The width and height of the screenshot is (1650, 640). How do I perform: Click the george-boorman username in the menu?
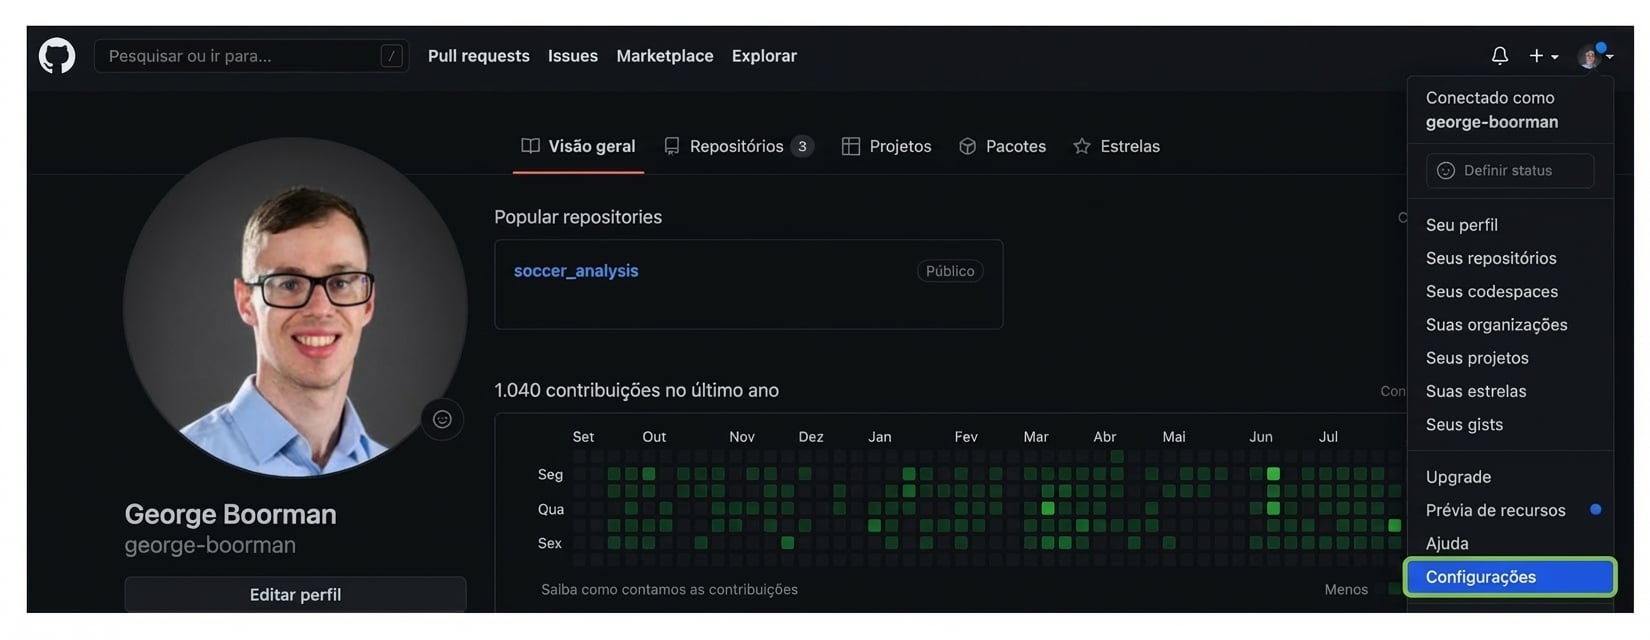1492,122
